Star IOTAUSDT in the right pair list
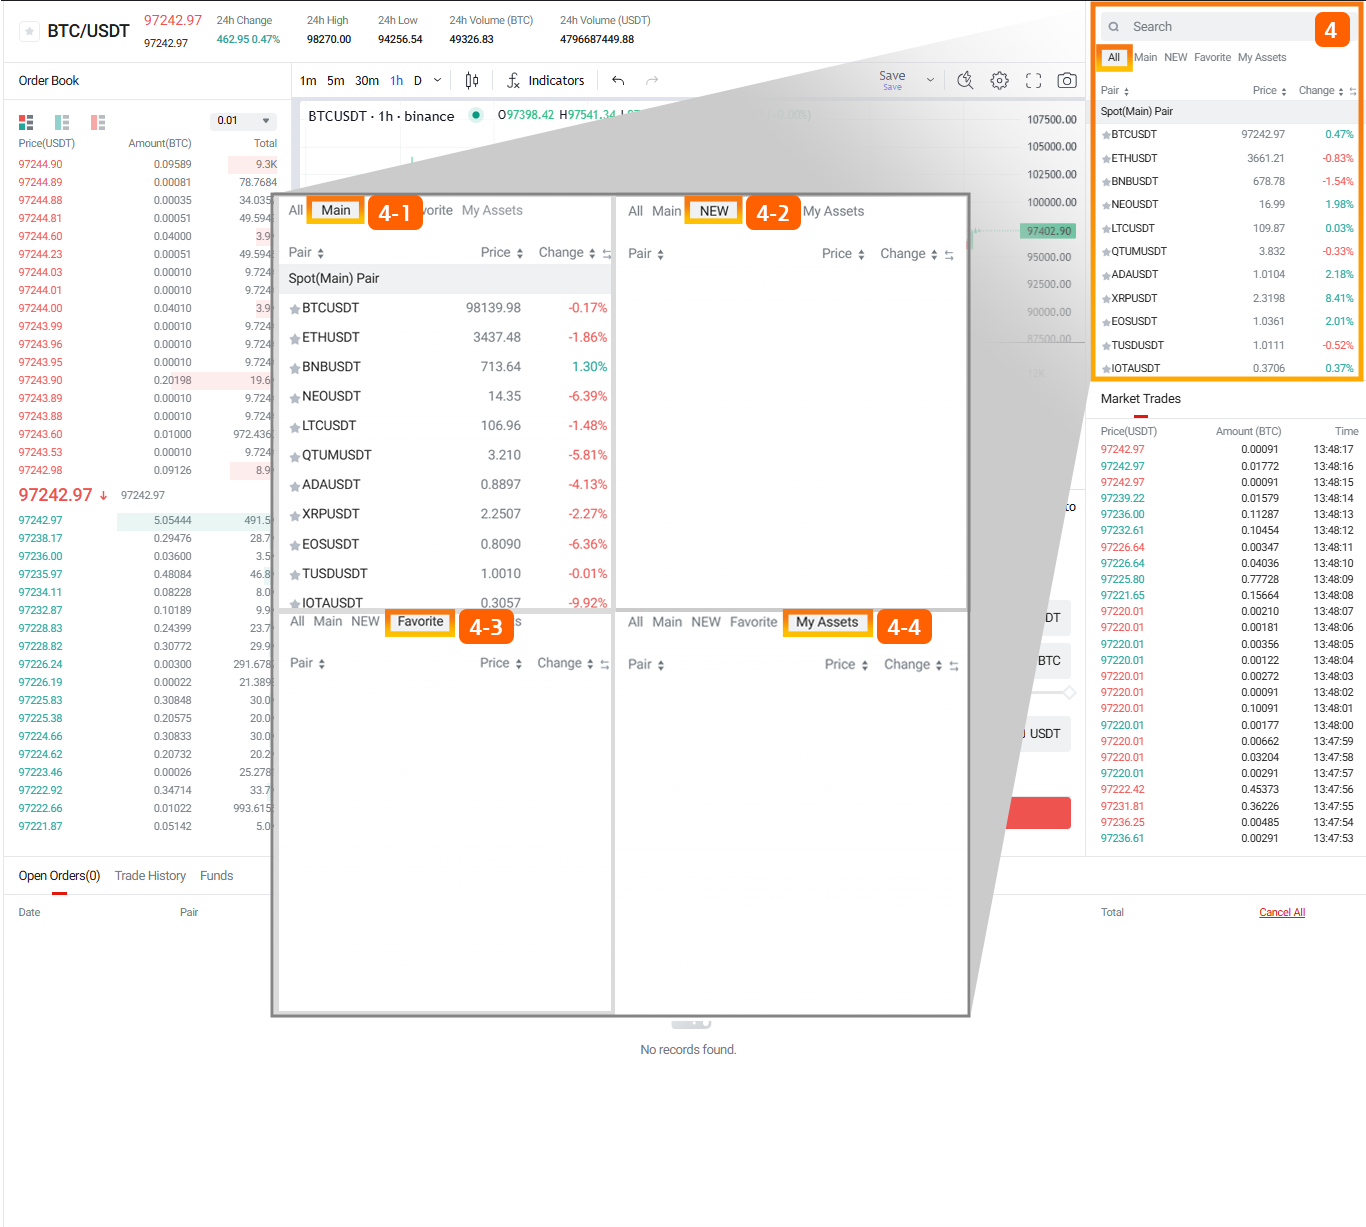Screen dimensions: 1366x1227 coord(1106,369)
